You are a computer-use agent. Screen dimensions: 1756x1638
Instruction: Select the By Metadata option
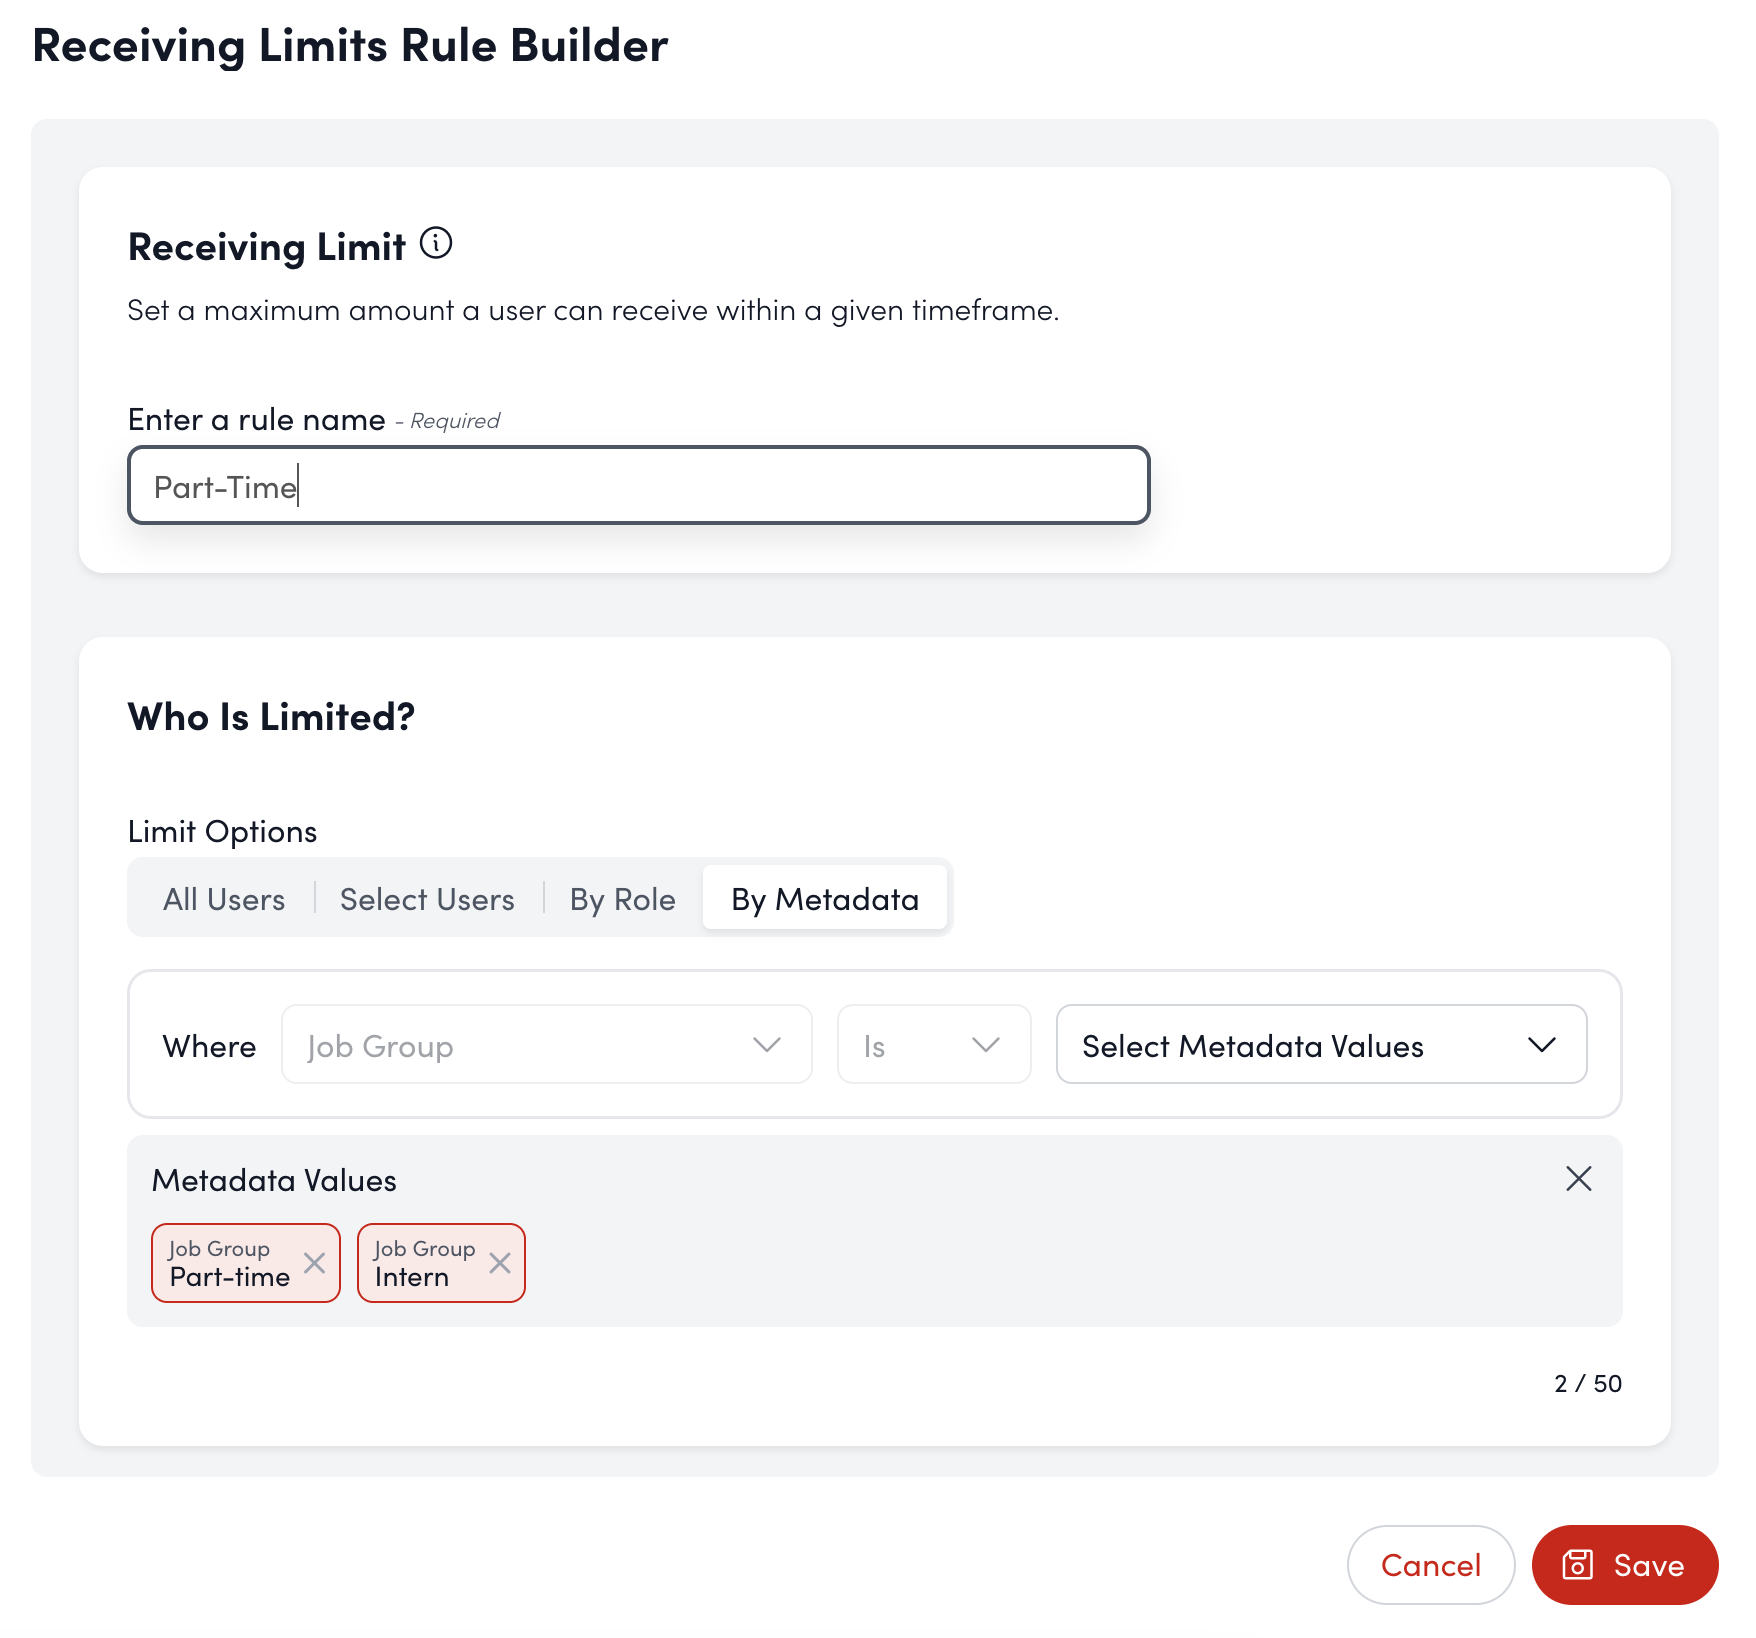[x=824, y=899]
